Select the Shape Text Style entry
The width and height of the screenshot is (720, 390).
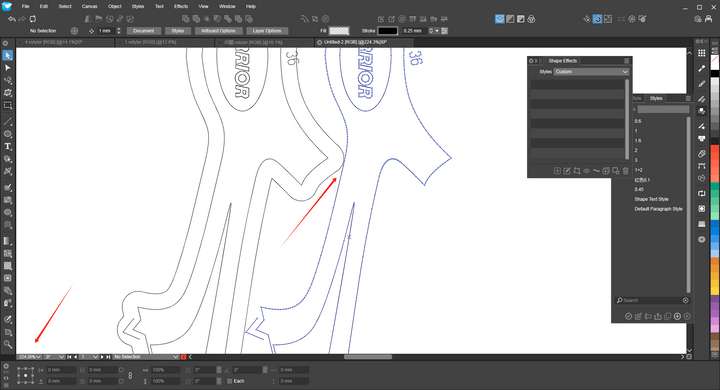click(651, 199)
